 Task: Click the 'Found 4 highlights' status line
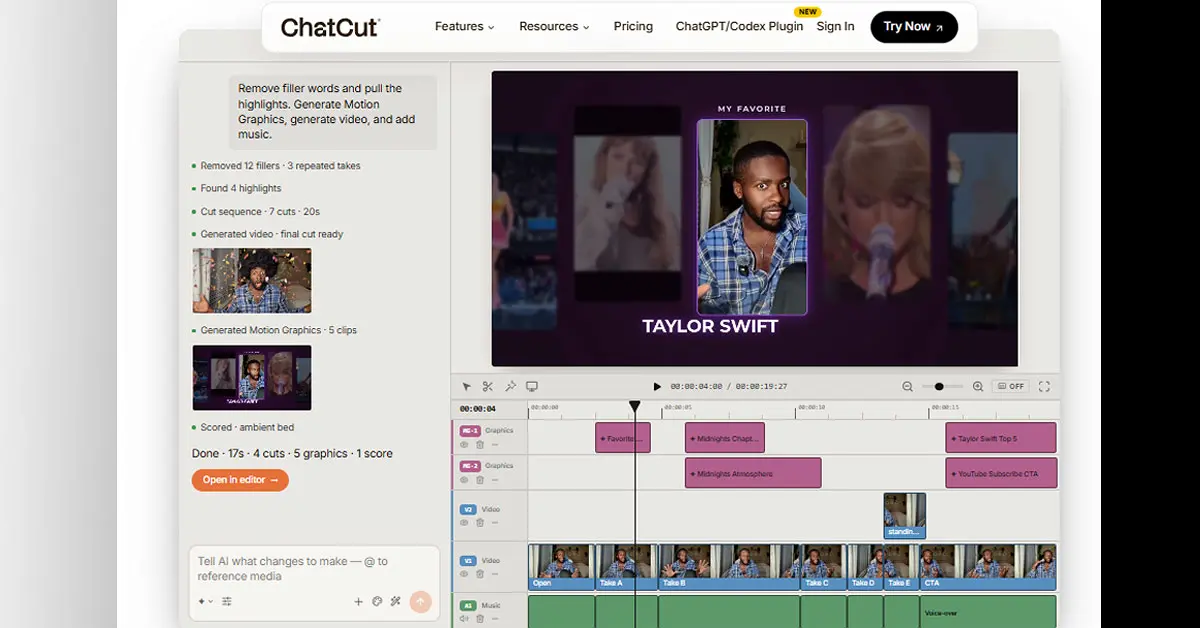(241, 188)
